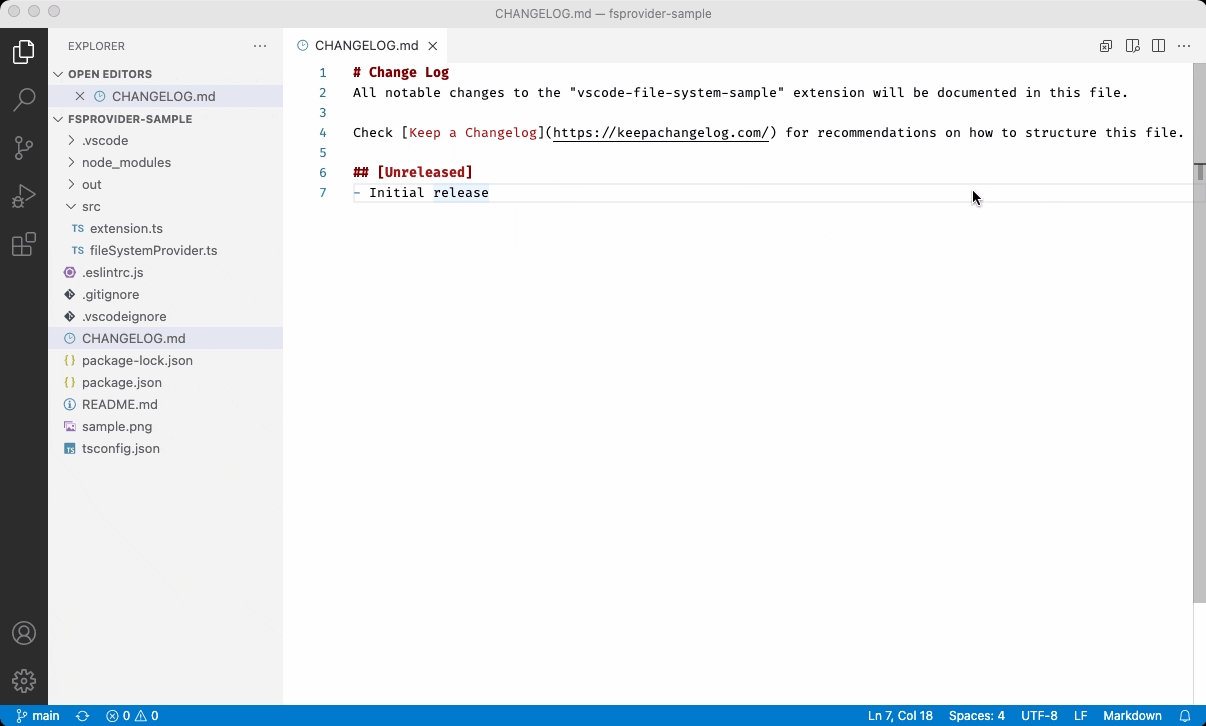The height and width of the screenshot is (726, 1206).
Task: Split the editor using the split icon
Action: pos(1158,46)
